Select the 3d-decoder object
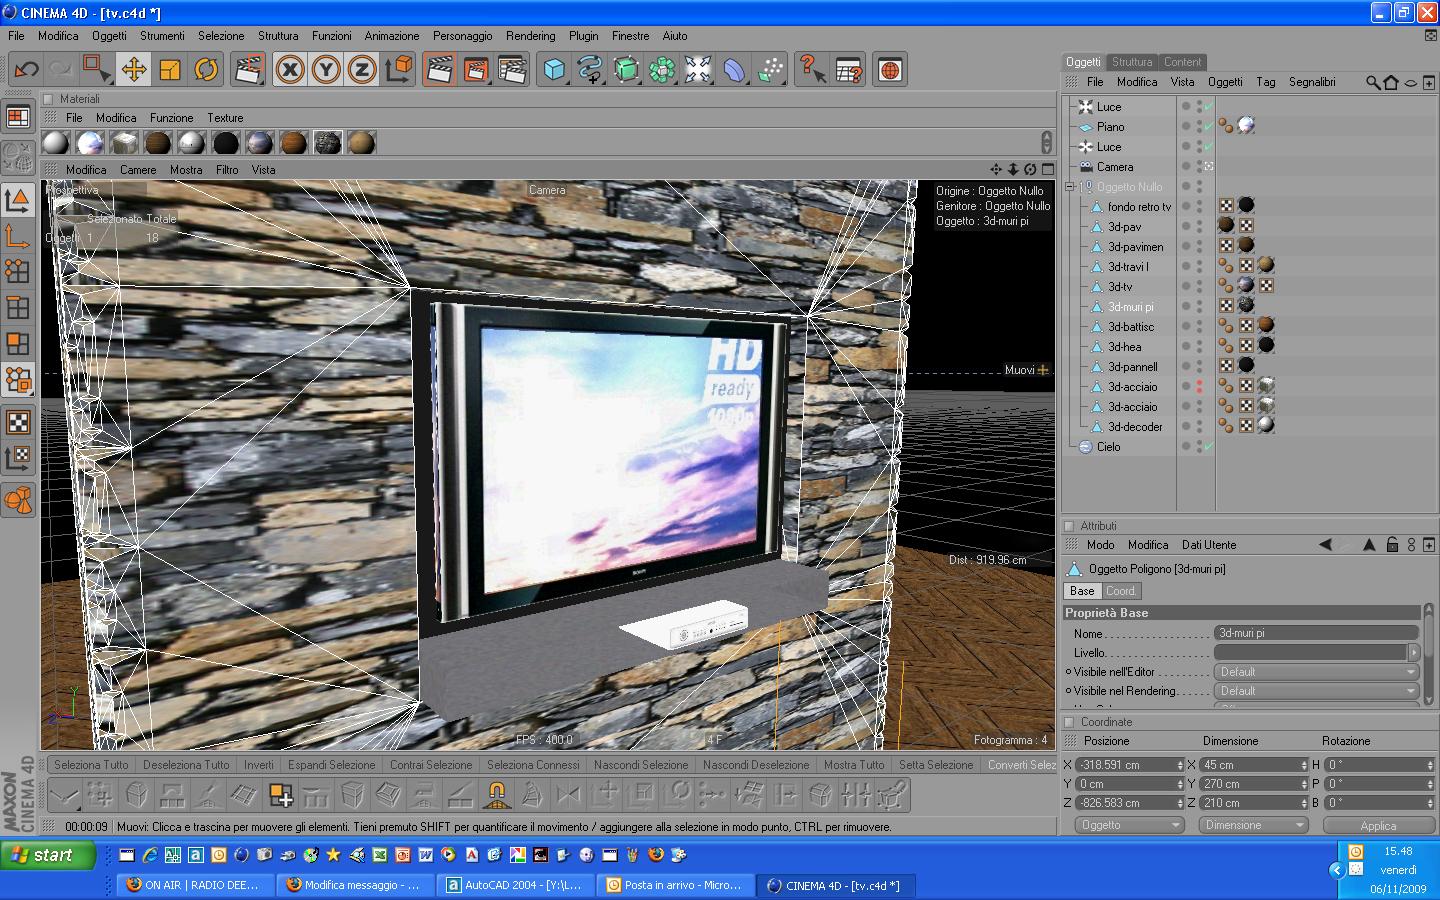Viewport: 1440px width, 900px height. [x=1135, y=427]
